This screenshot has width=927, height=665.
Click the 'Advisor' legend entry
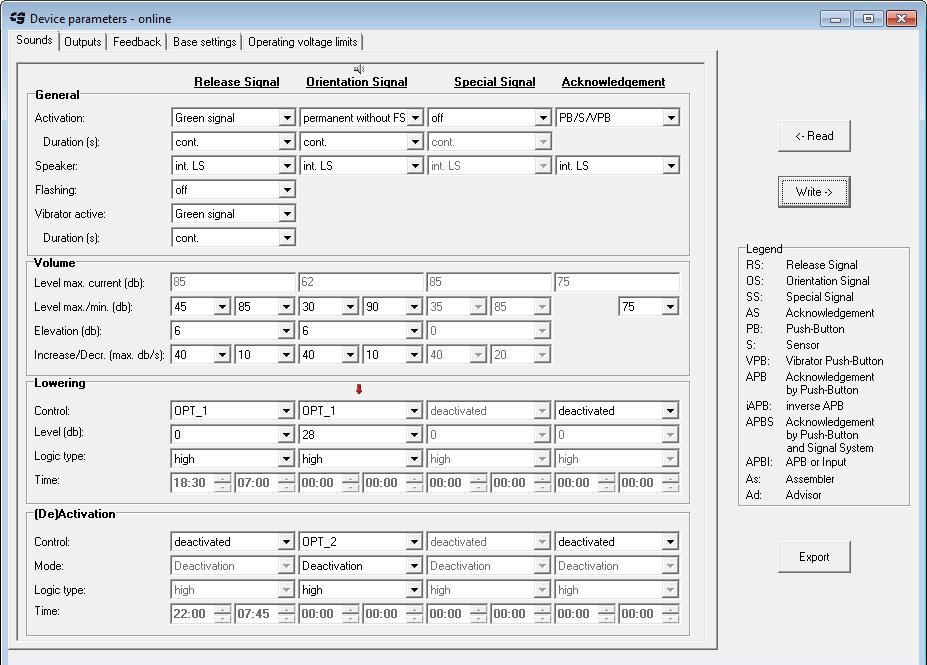click(x=803, y=495)
